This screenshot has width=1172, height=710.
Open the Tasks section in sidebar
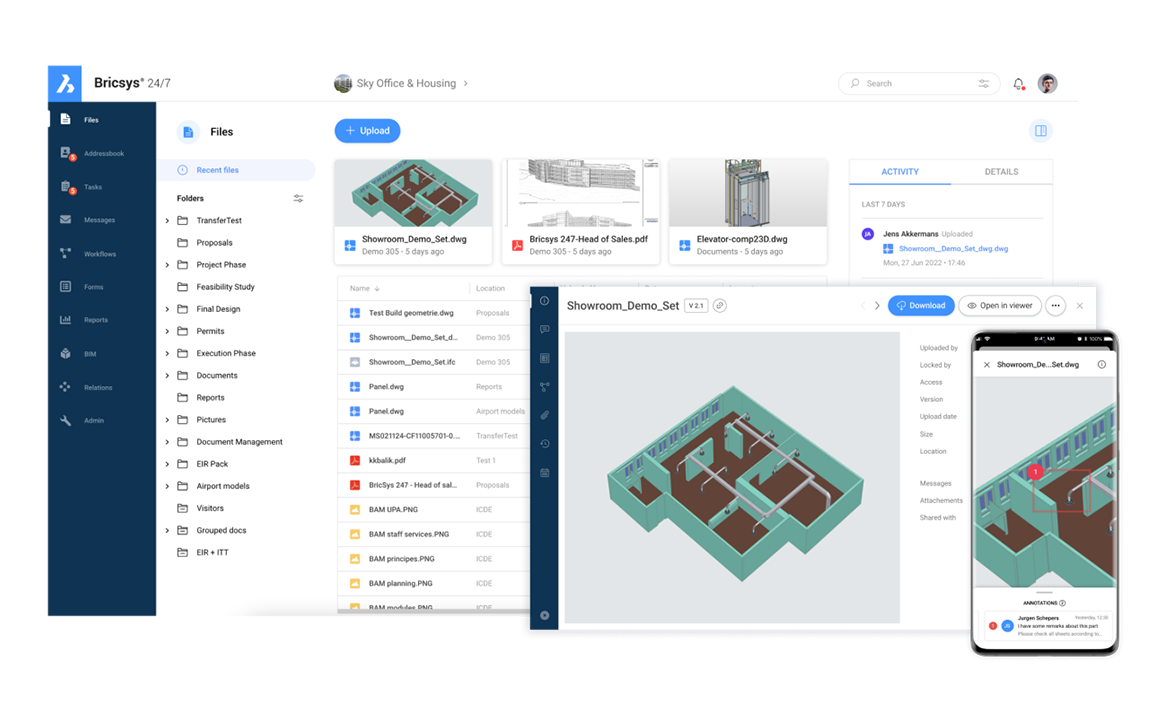(88, 186)
